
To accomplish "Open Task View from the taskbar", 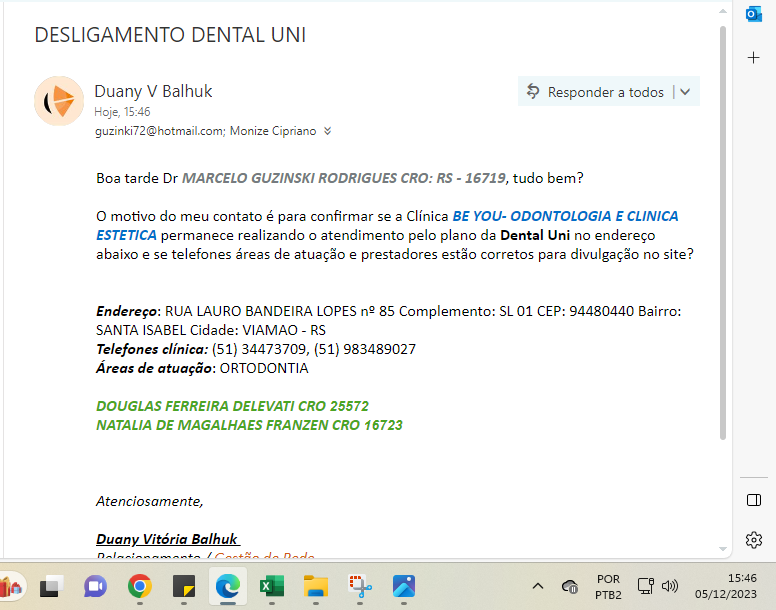I will coord(52,586).
